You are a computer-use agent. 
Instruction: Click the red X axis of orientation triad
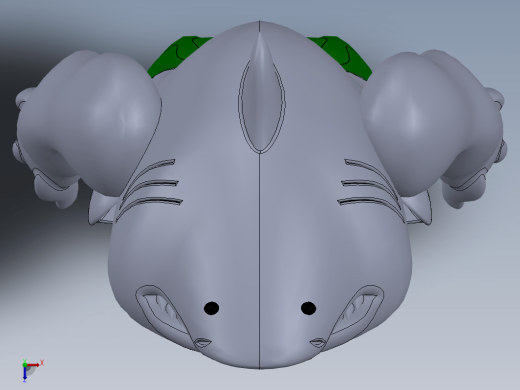click(34, 365)
